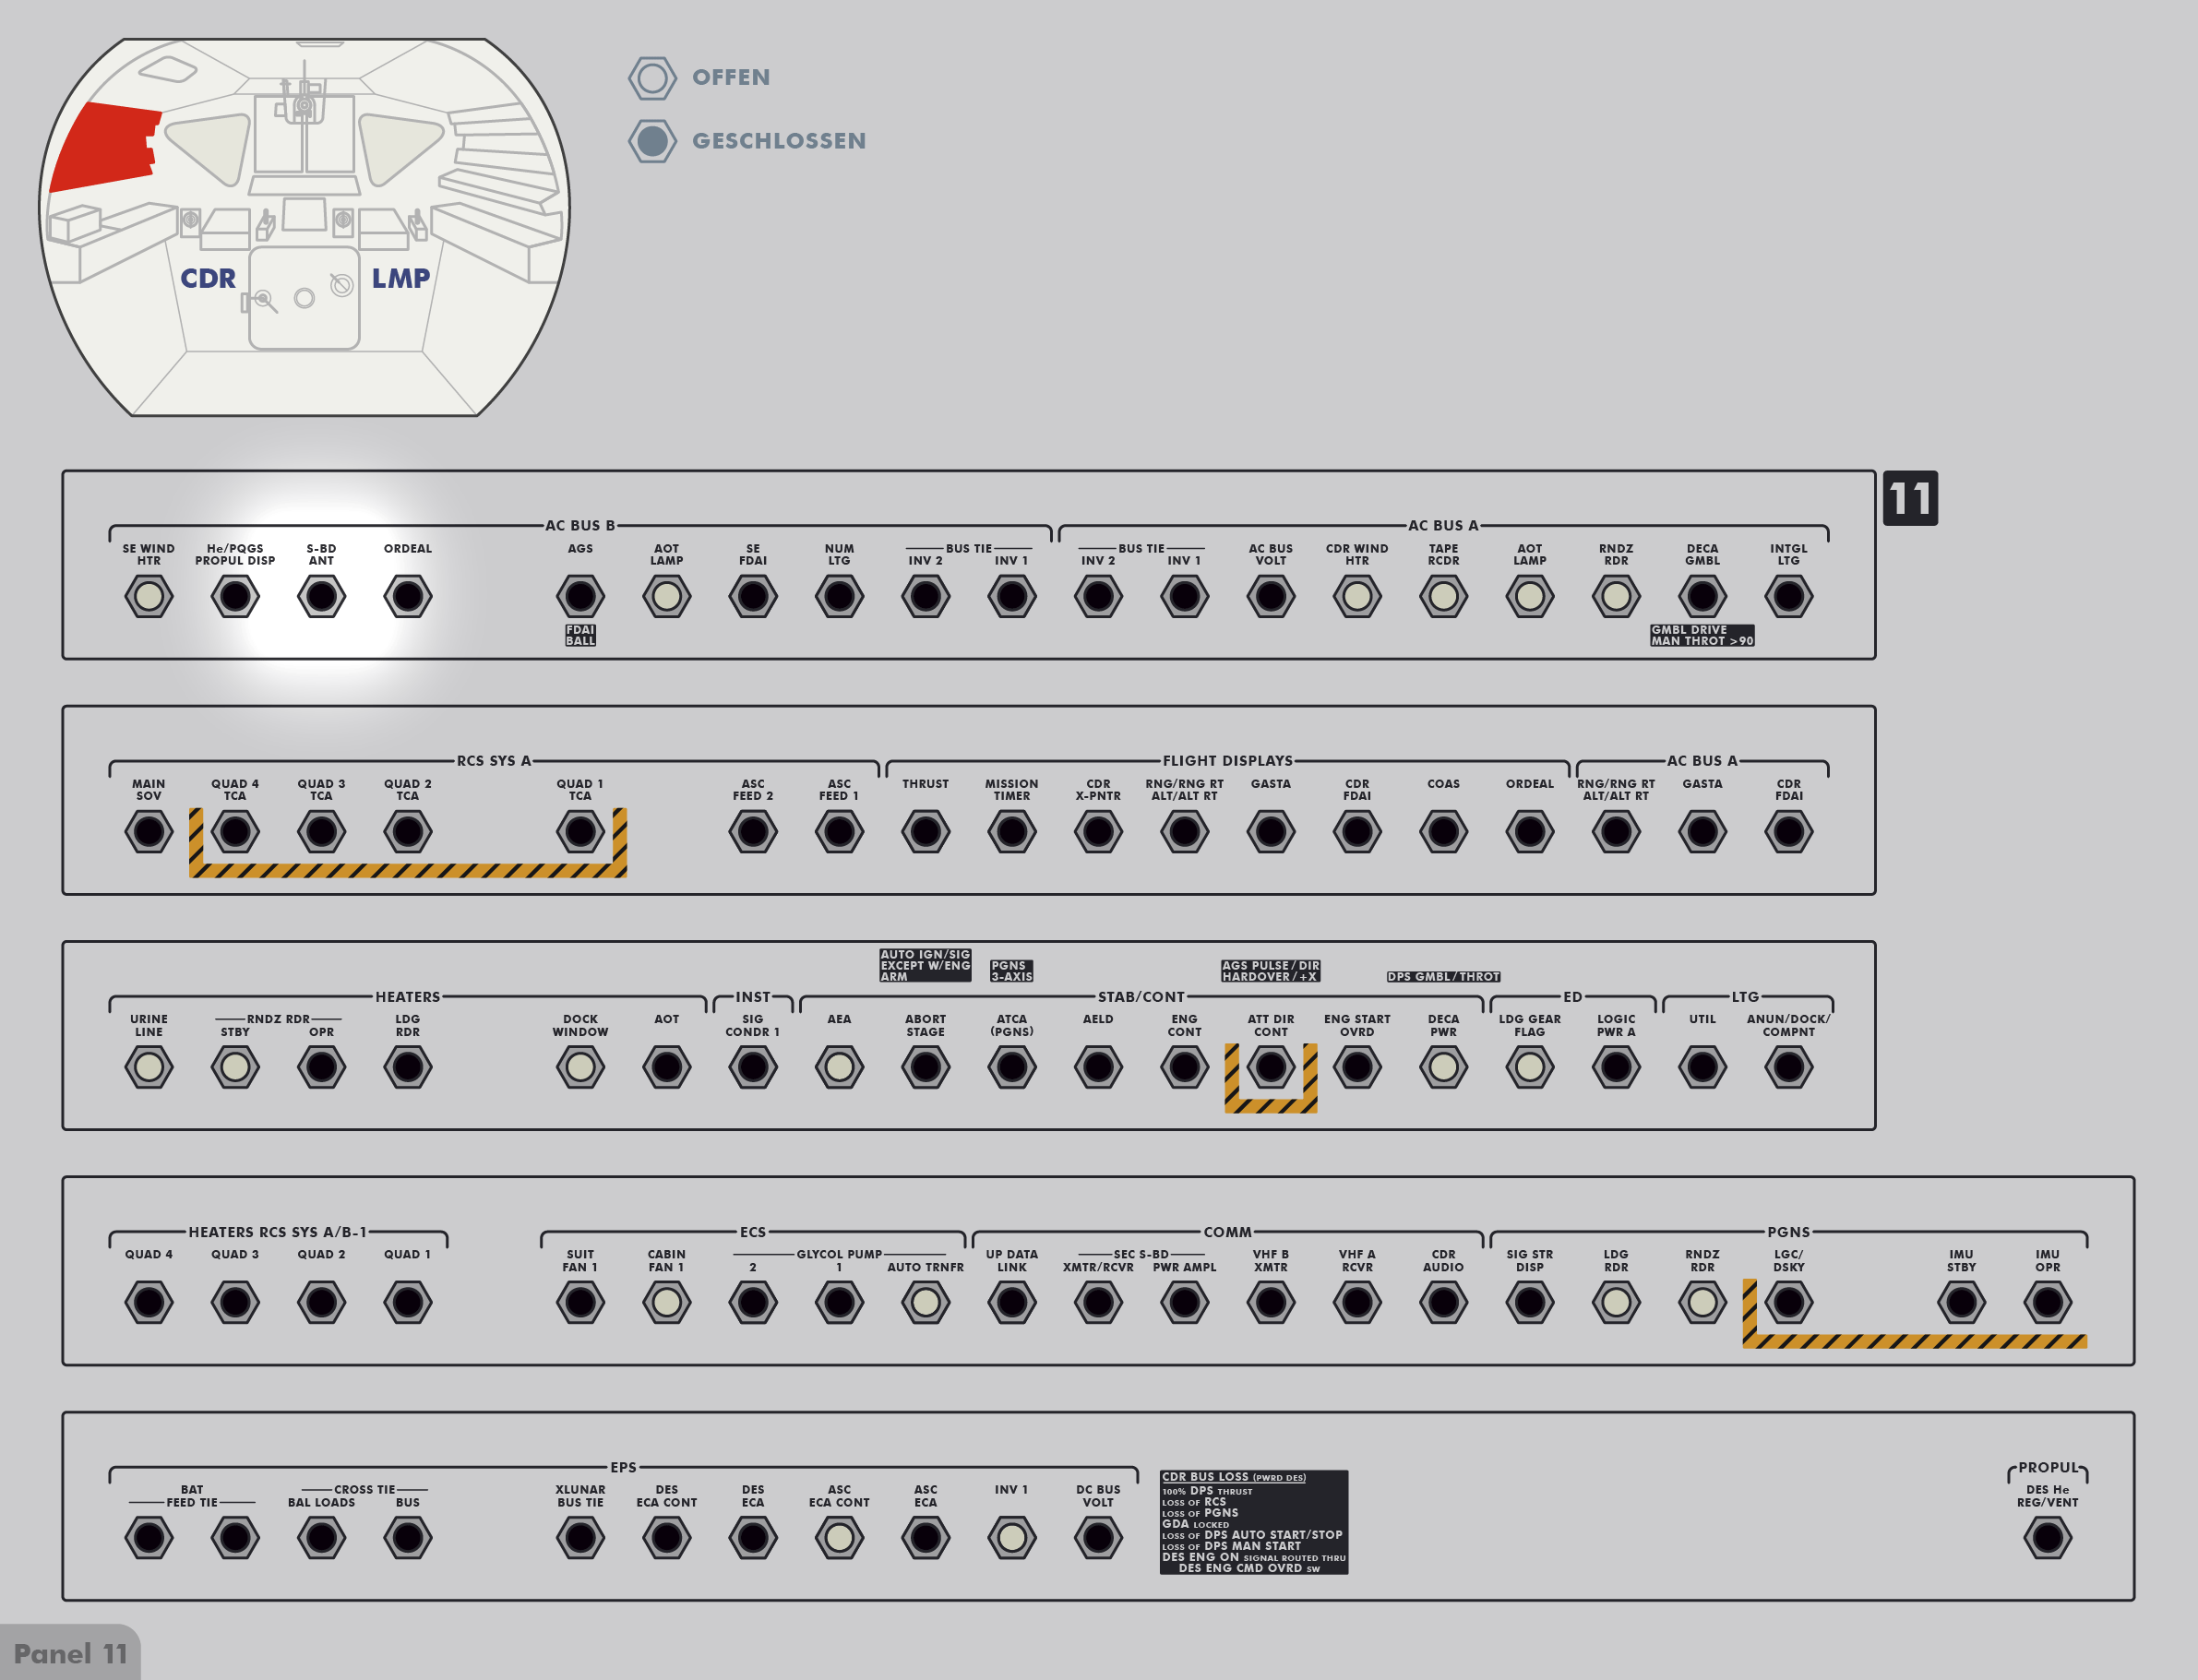Toggle the DECA GMBL breaker

[1702, 597]
